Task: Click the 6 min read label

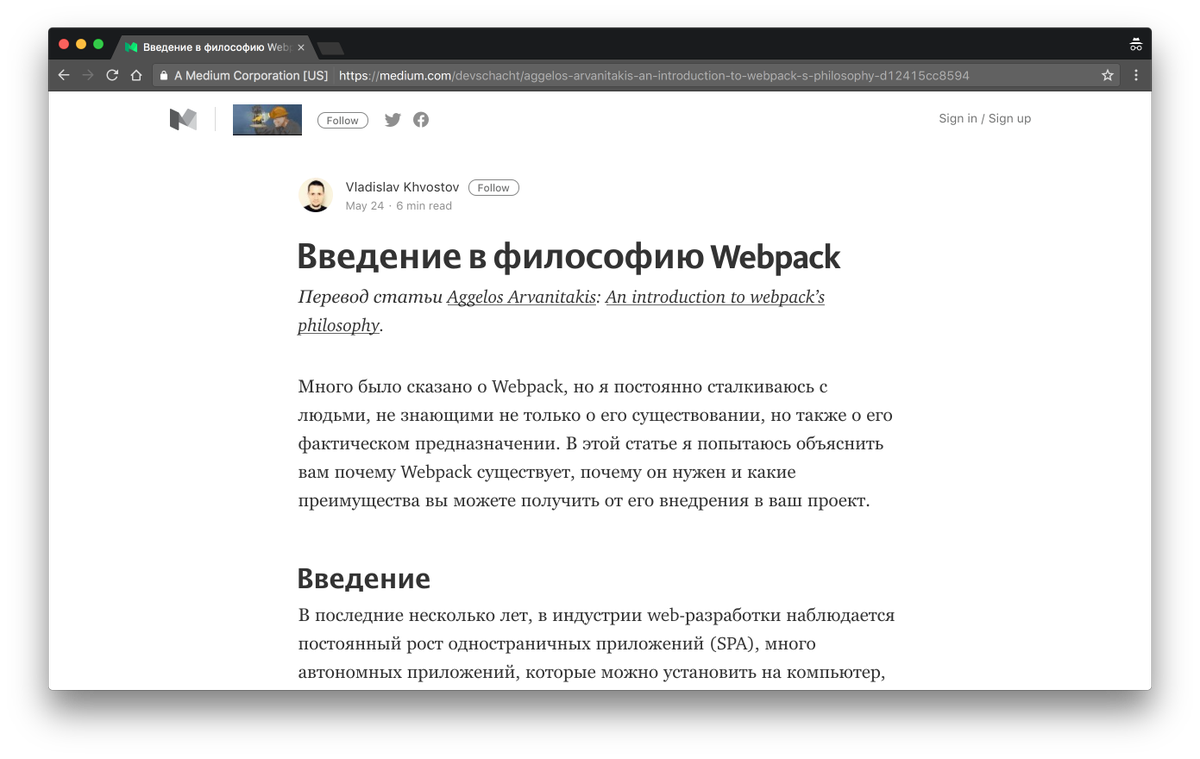Action: tap(424, 206)
